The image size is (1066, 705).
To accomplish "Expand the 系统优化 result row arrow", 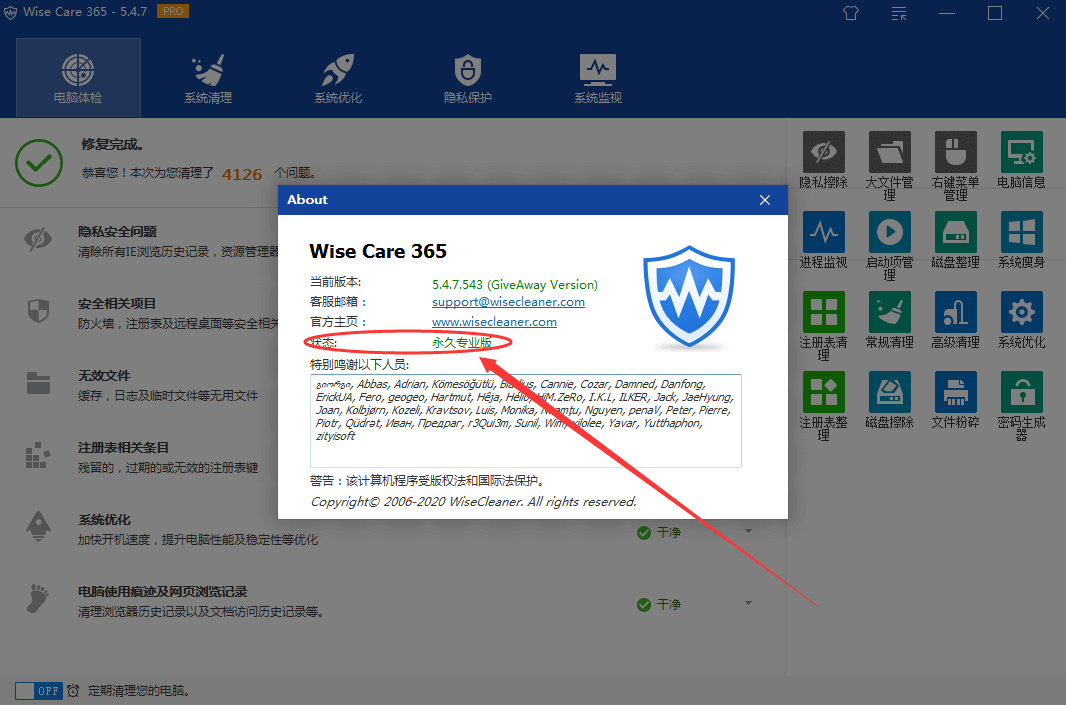I will pyautogui.click(x=748, y=531).
